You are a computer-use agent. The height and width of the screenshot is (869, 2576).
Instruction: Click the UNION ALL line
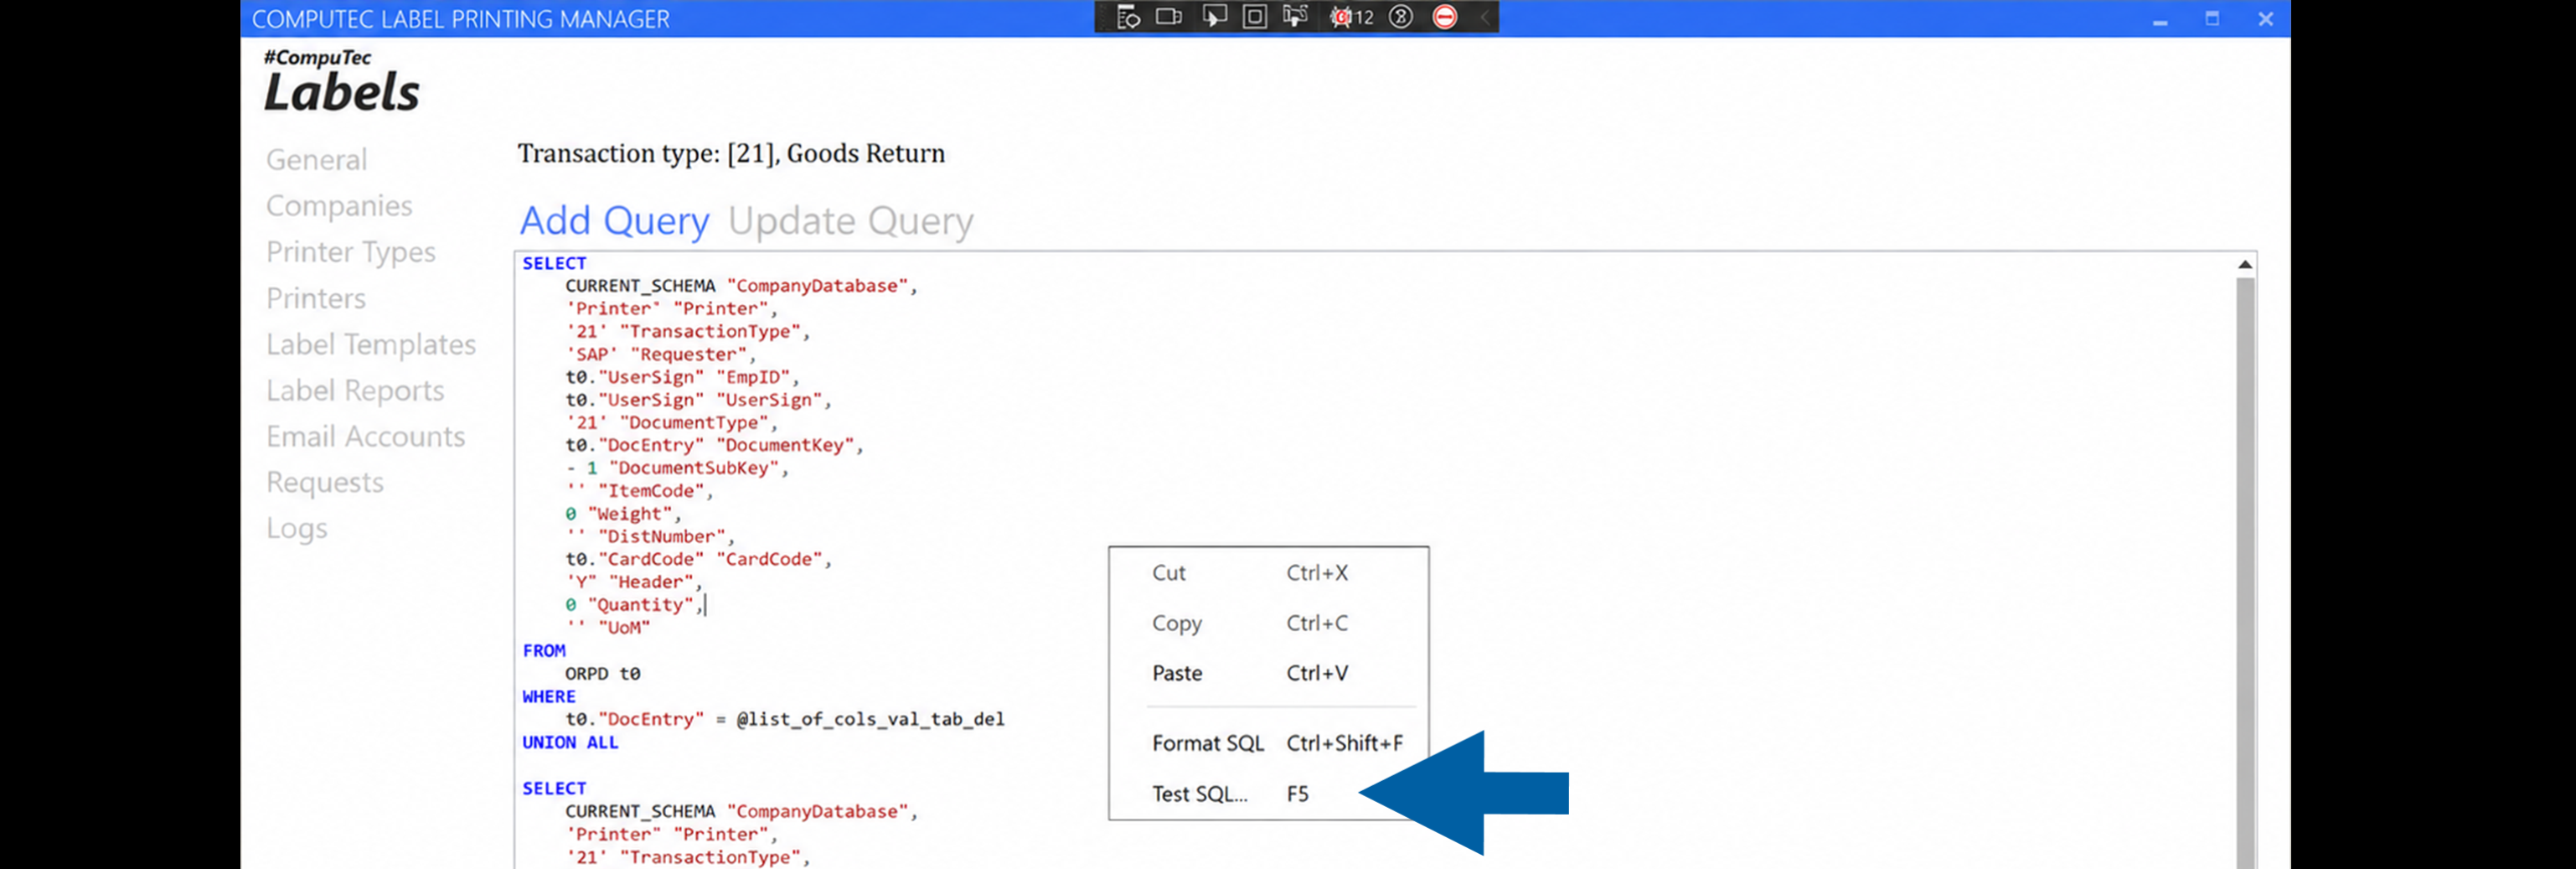[570, 743]
